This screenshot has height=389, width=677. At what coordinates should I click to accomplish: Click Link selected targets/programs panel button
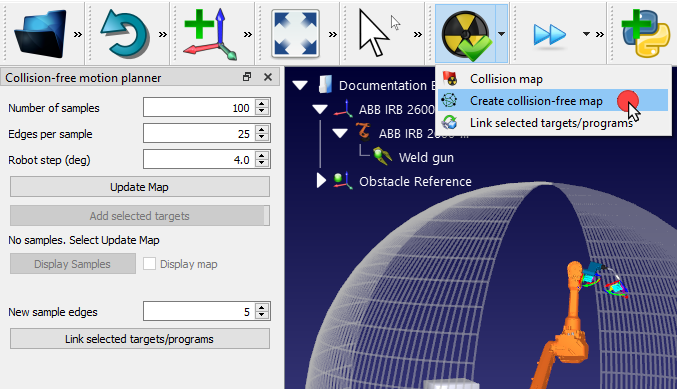click(x=140, y=338)
